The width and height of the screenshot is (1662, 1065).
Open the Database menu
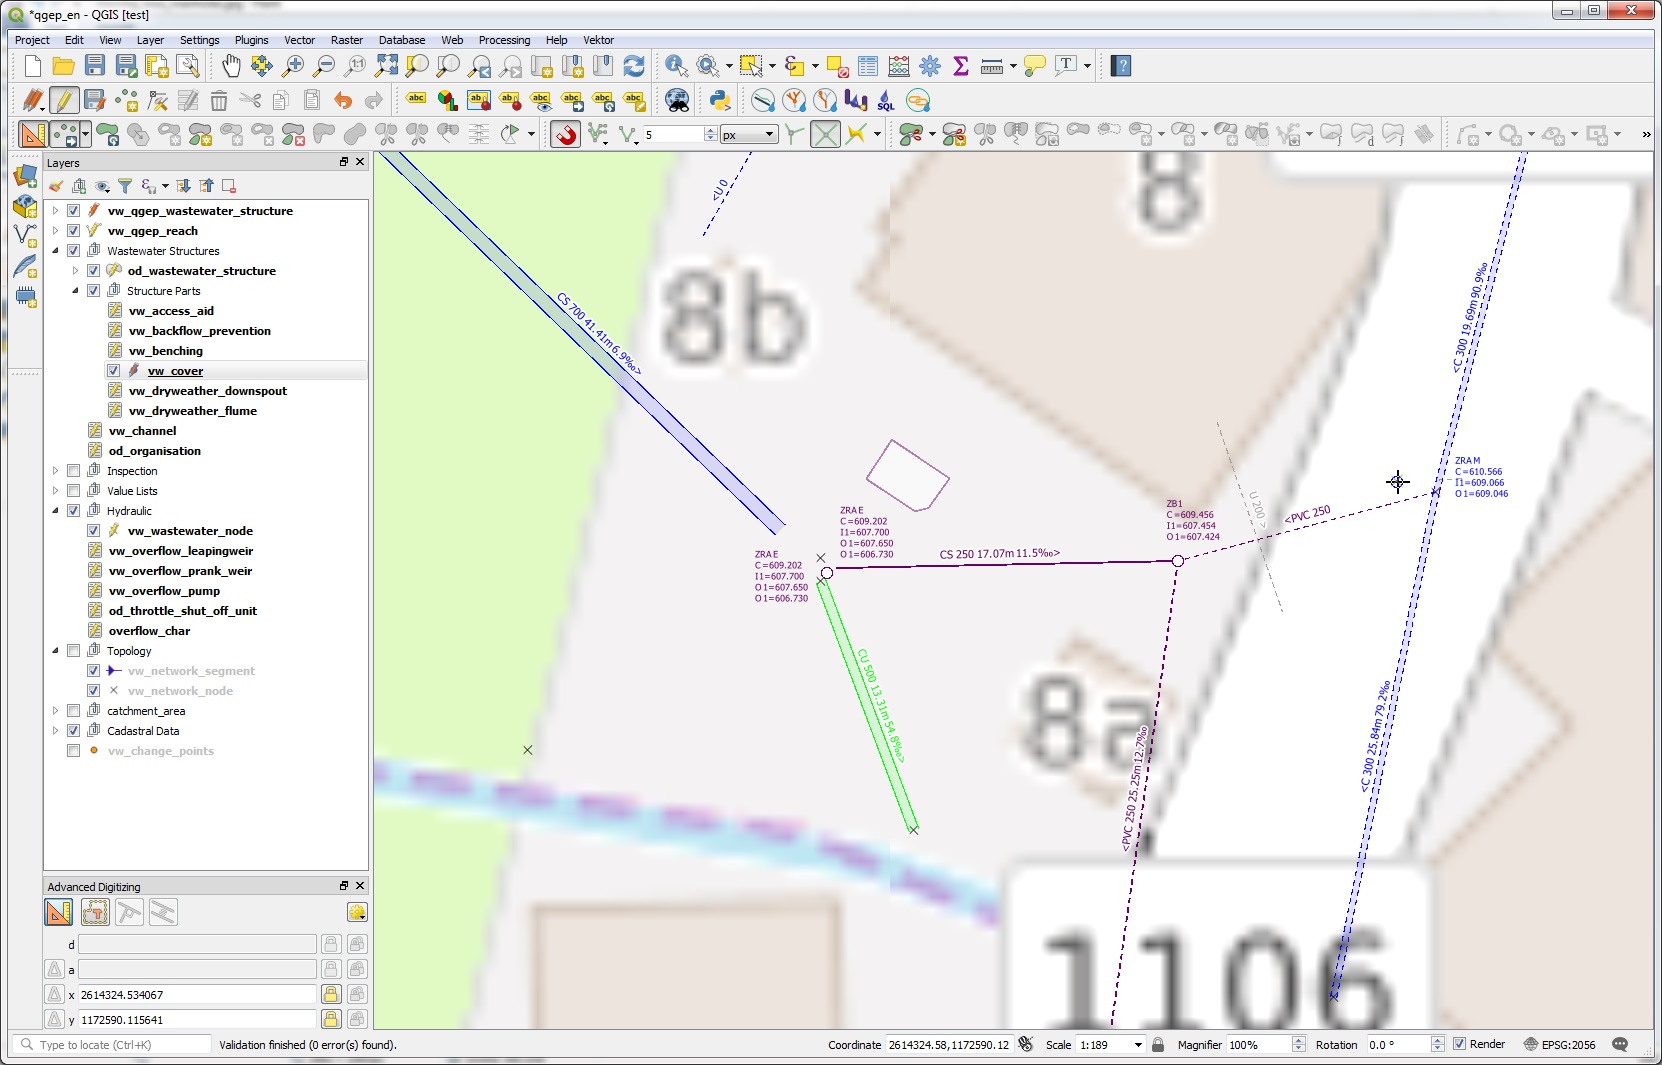[x=402, y=40]
